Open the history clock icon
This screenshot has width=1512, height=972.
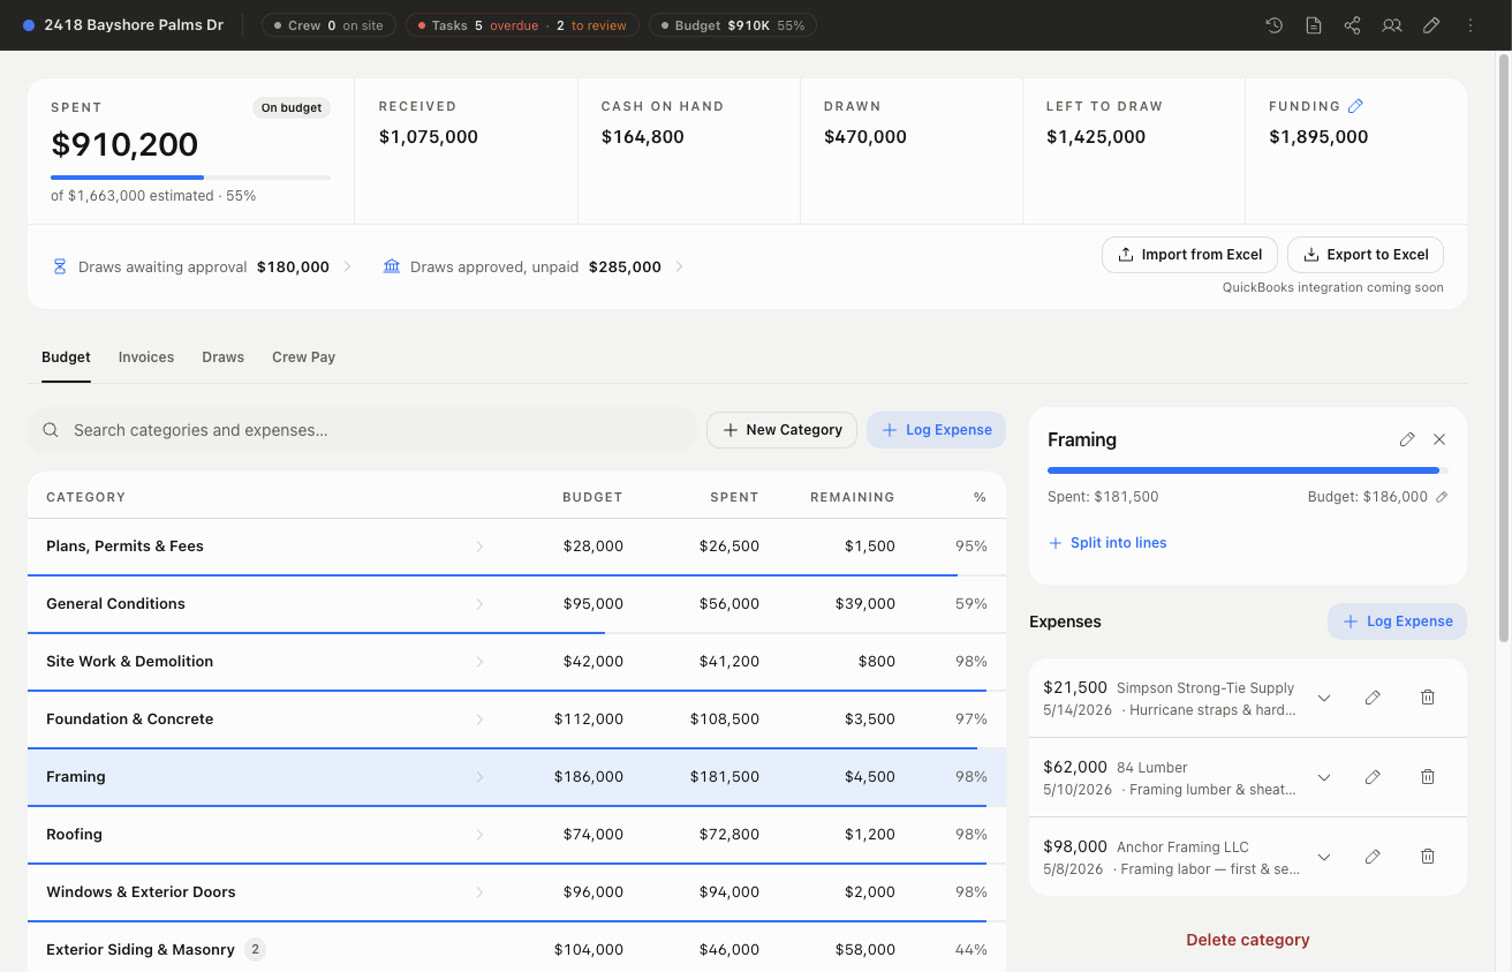[1274, 25]
